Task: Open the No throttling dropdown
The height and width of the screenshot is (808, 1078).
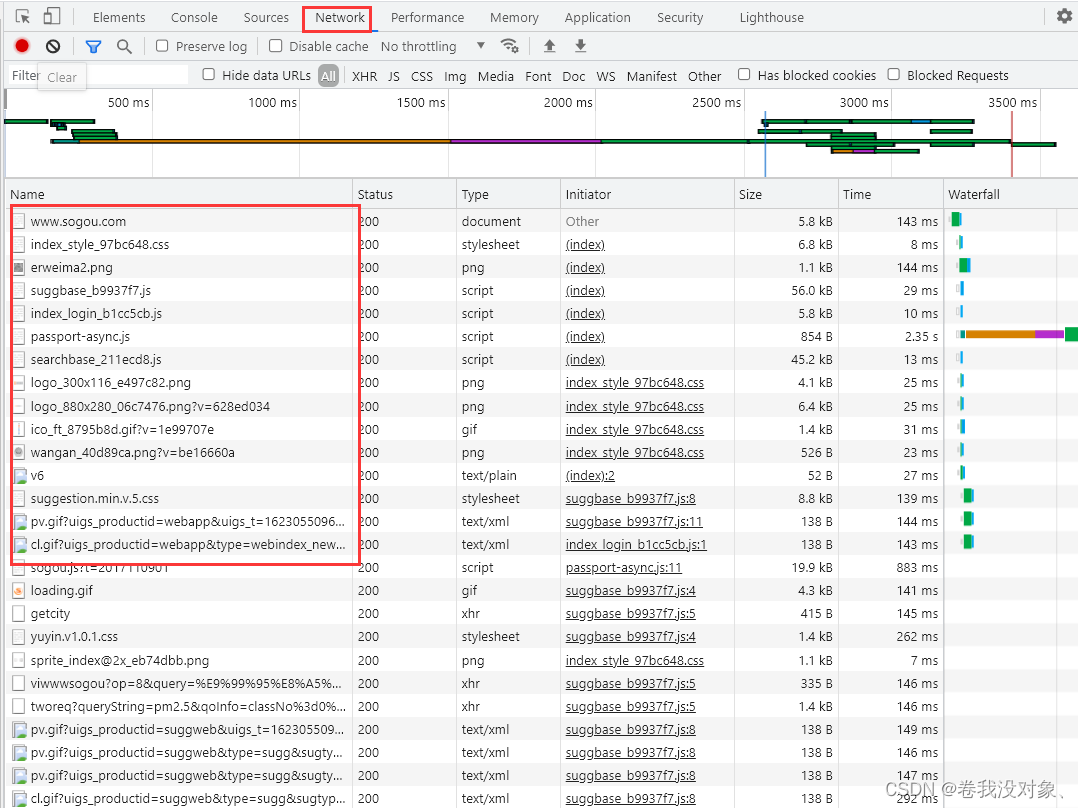Action: click(433, 46)
